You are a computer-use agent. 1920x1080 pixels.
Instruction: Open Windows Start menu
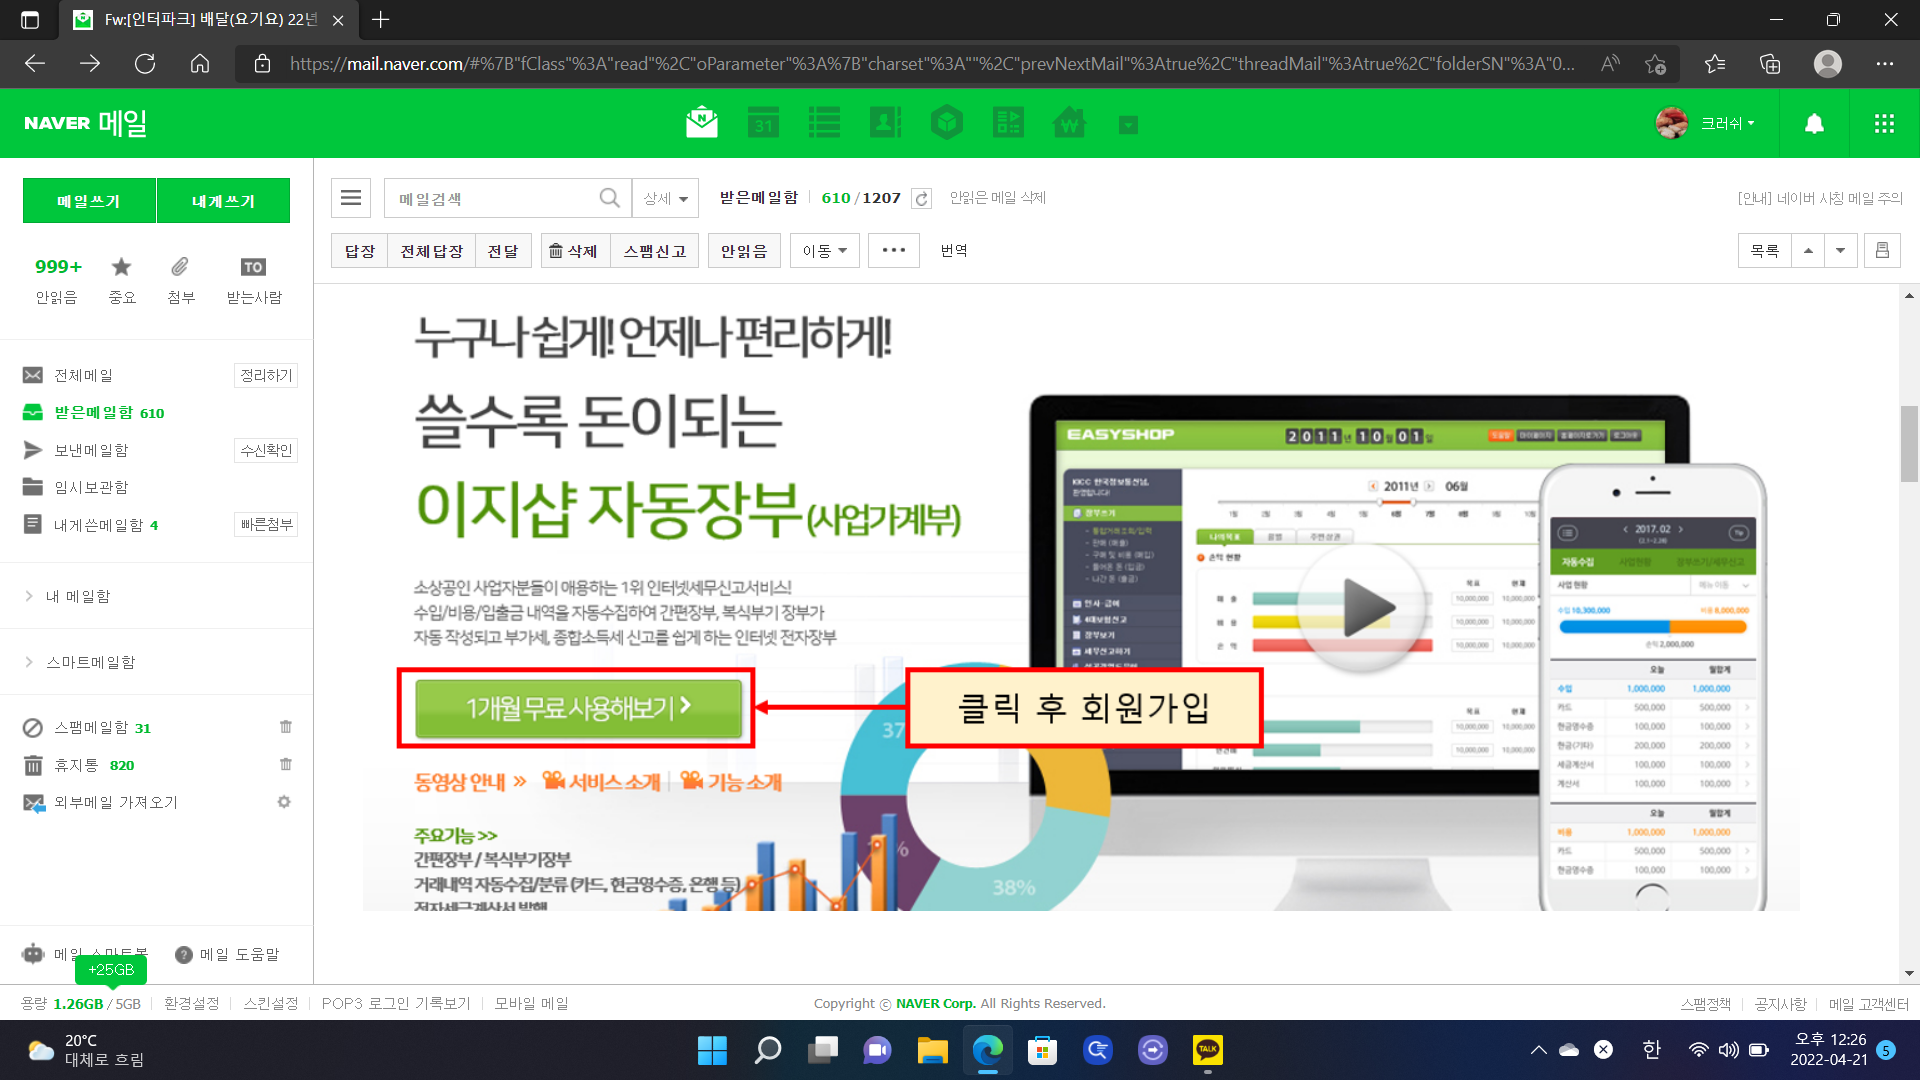pos(712,1050)
